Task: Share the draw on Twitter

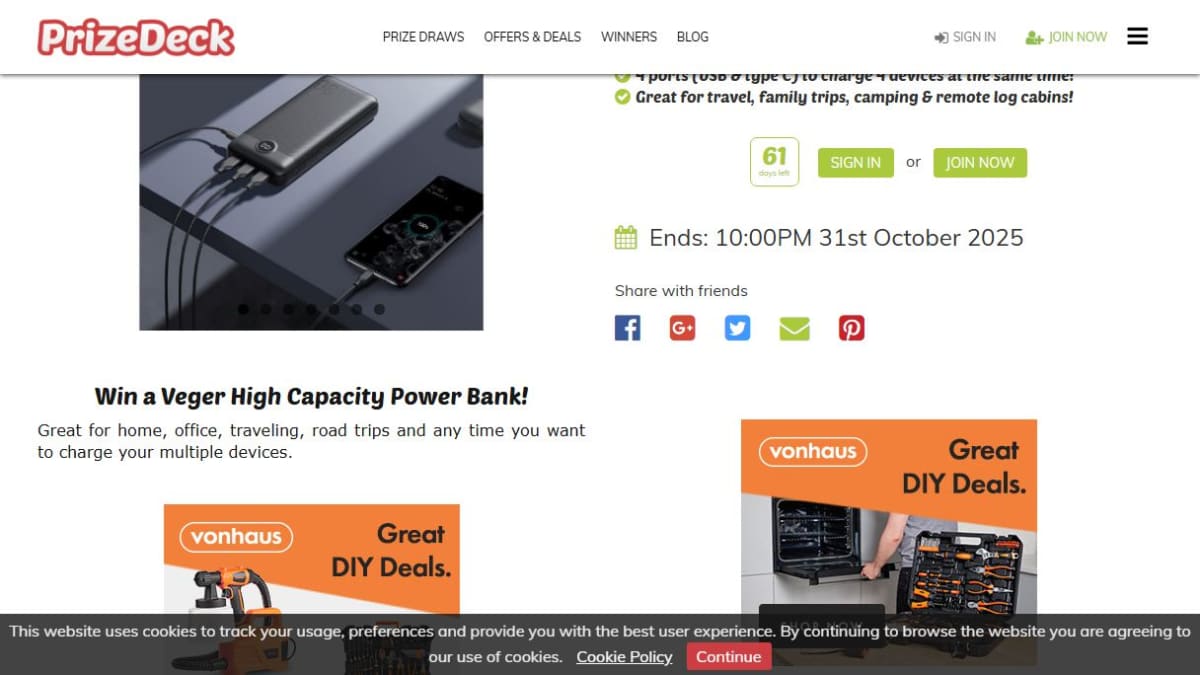Action: (738, 328)
